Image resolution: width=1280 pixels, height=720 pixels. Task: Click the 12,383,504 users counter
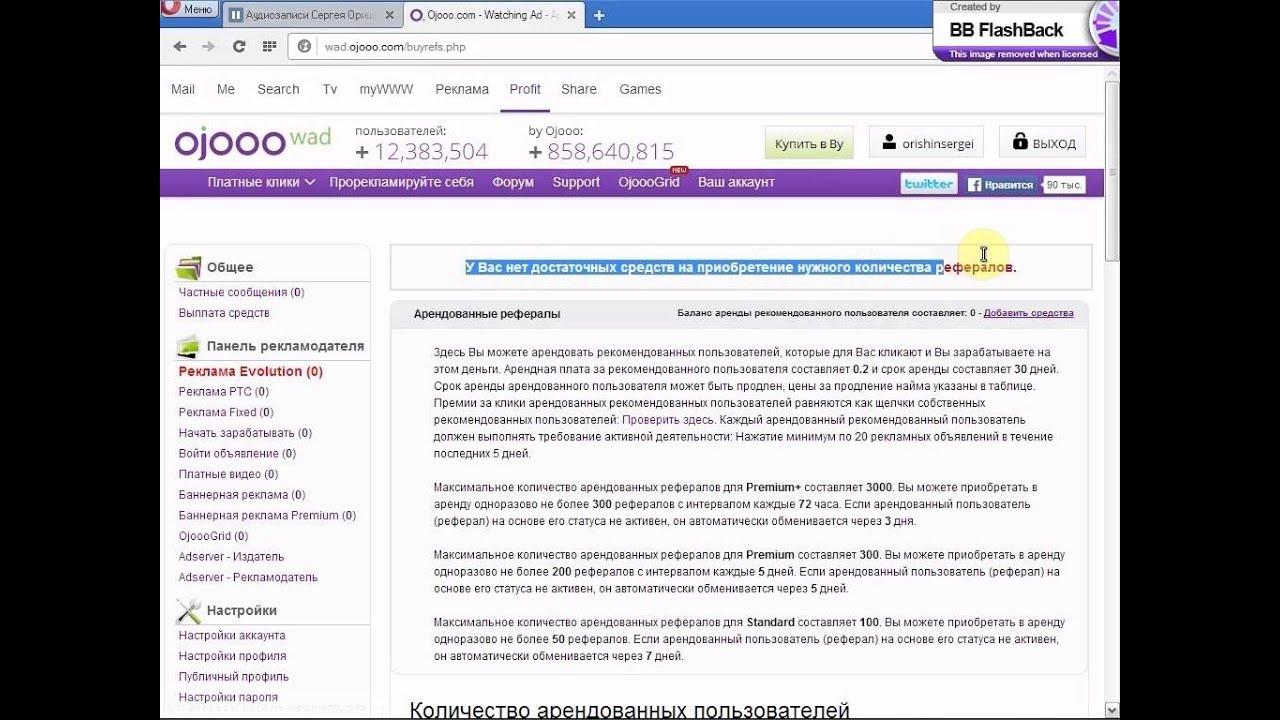point(431,152)
